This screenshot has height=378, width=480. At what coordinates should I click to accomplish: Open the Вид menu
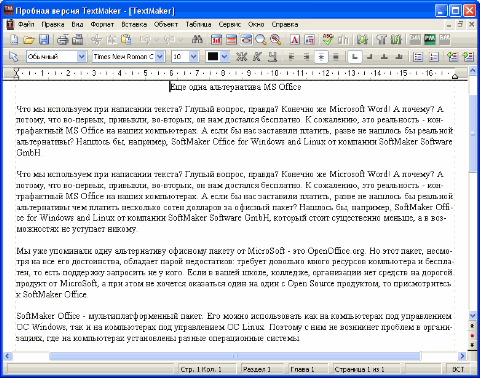point(77,24)
